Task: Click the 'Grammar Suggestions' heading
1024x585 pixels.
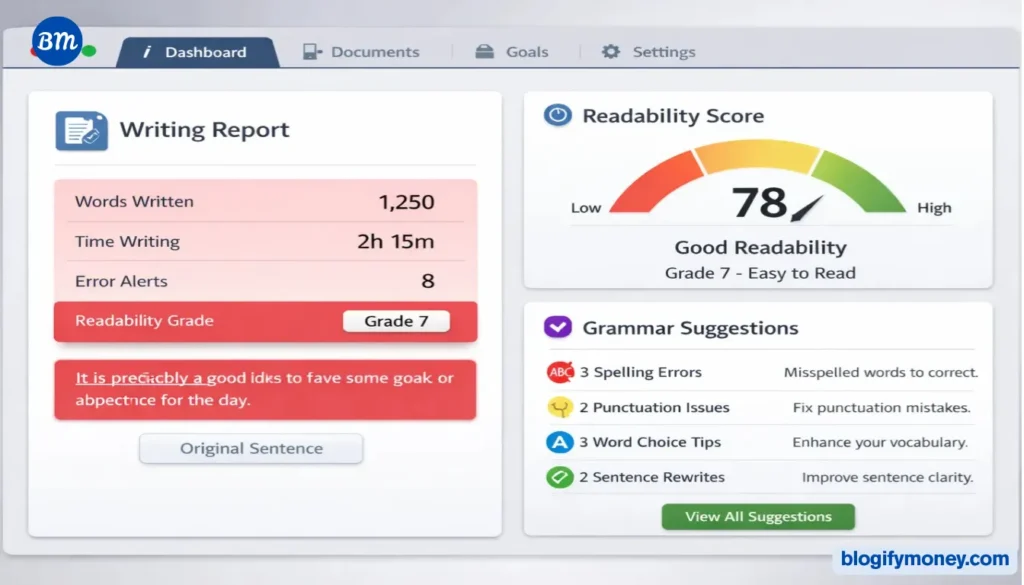Action: point(690,328)
